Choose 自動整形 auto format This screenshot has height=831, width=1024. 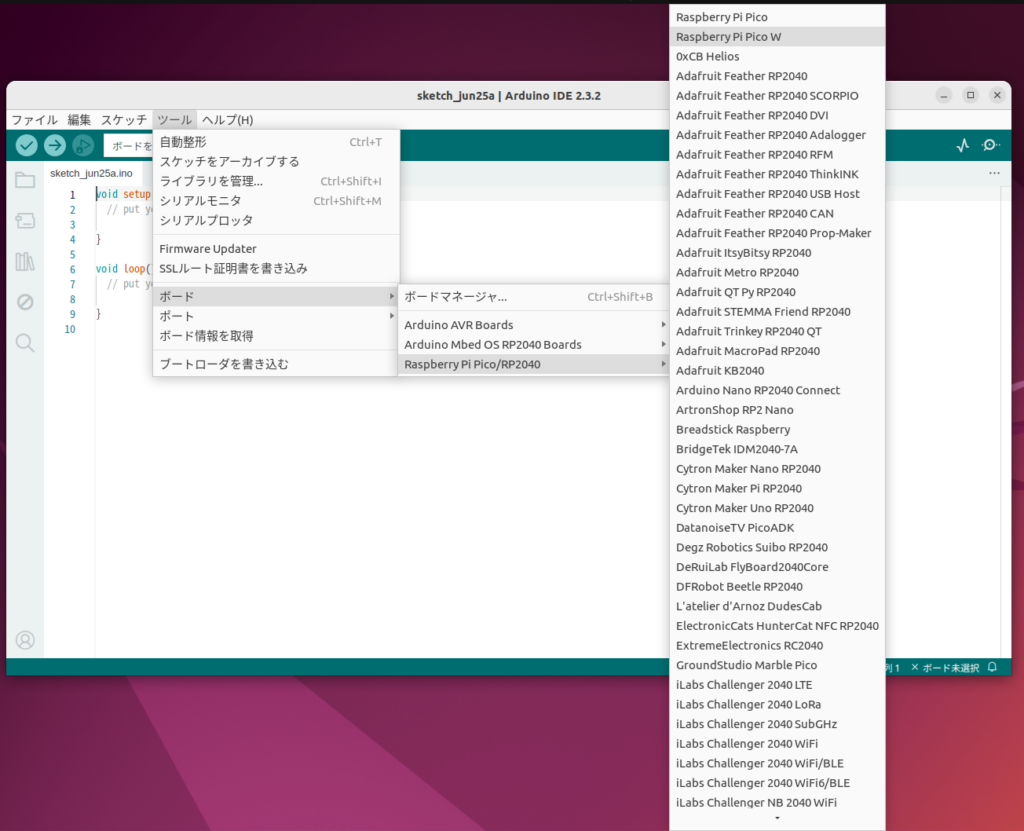[x=276, y=142]
